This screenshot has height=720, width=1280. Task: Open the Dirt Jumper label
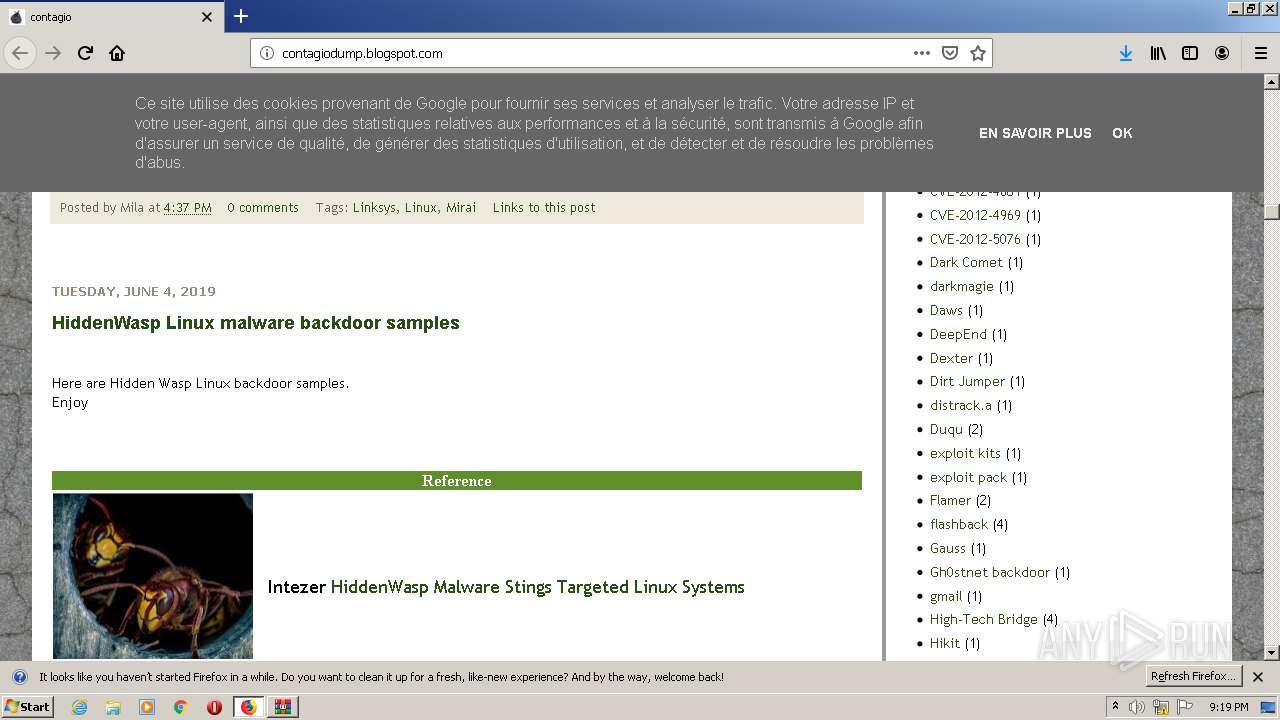(x=967, y=382)
